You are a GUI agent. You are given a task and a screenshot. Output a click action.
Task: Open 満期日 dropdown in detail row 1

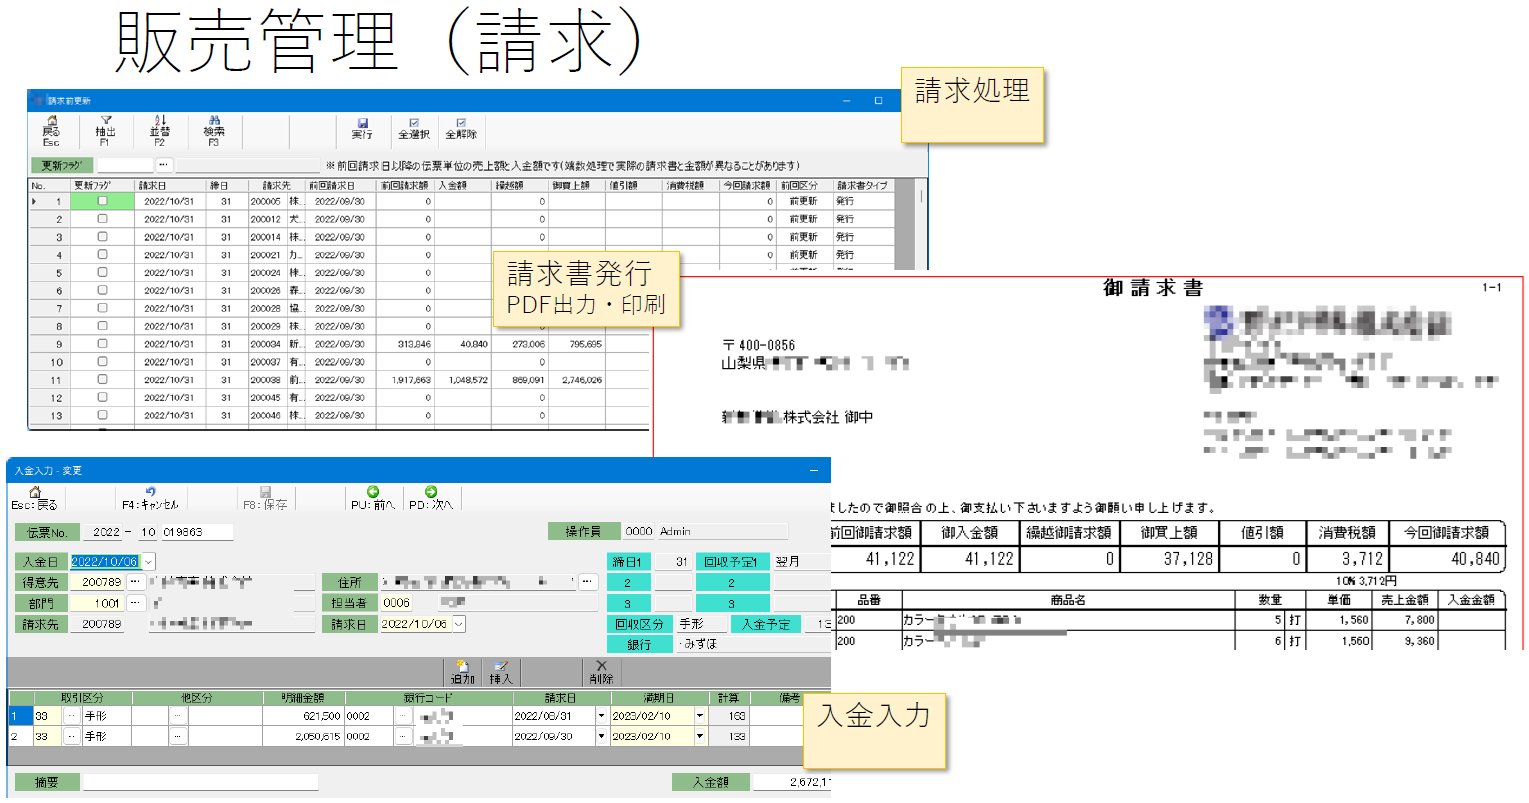pos(699,716)
